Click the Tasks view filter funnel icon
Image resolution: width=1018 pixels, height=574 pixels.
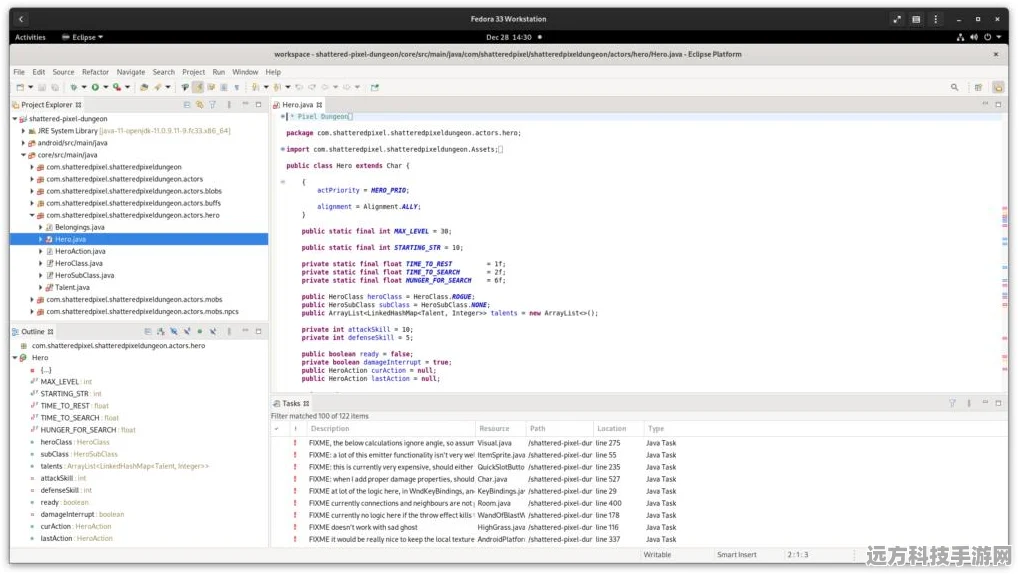pyautogui.click(x=952, y=403)
